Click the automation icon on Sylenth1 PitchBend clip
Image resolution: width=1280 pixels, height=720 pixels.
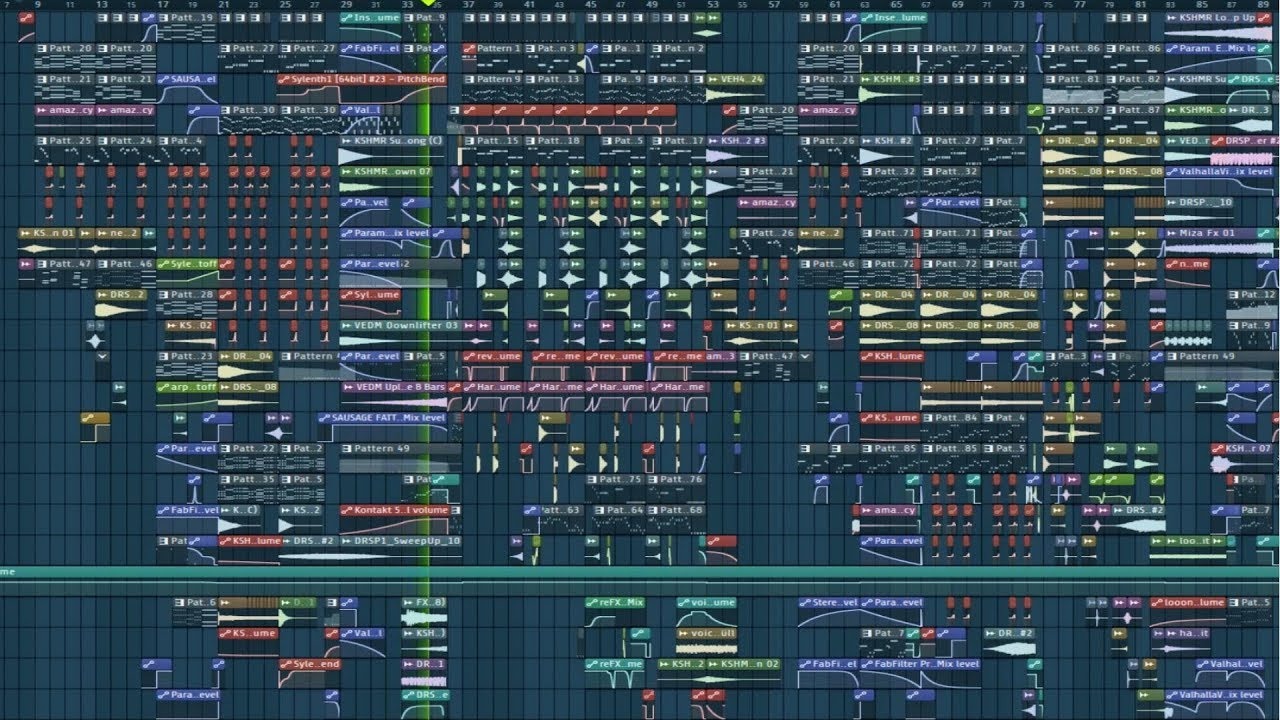pos(286,79)
